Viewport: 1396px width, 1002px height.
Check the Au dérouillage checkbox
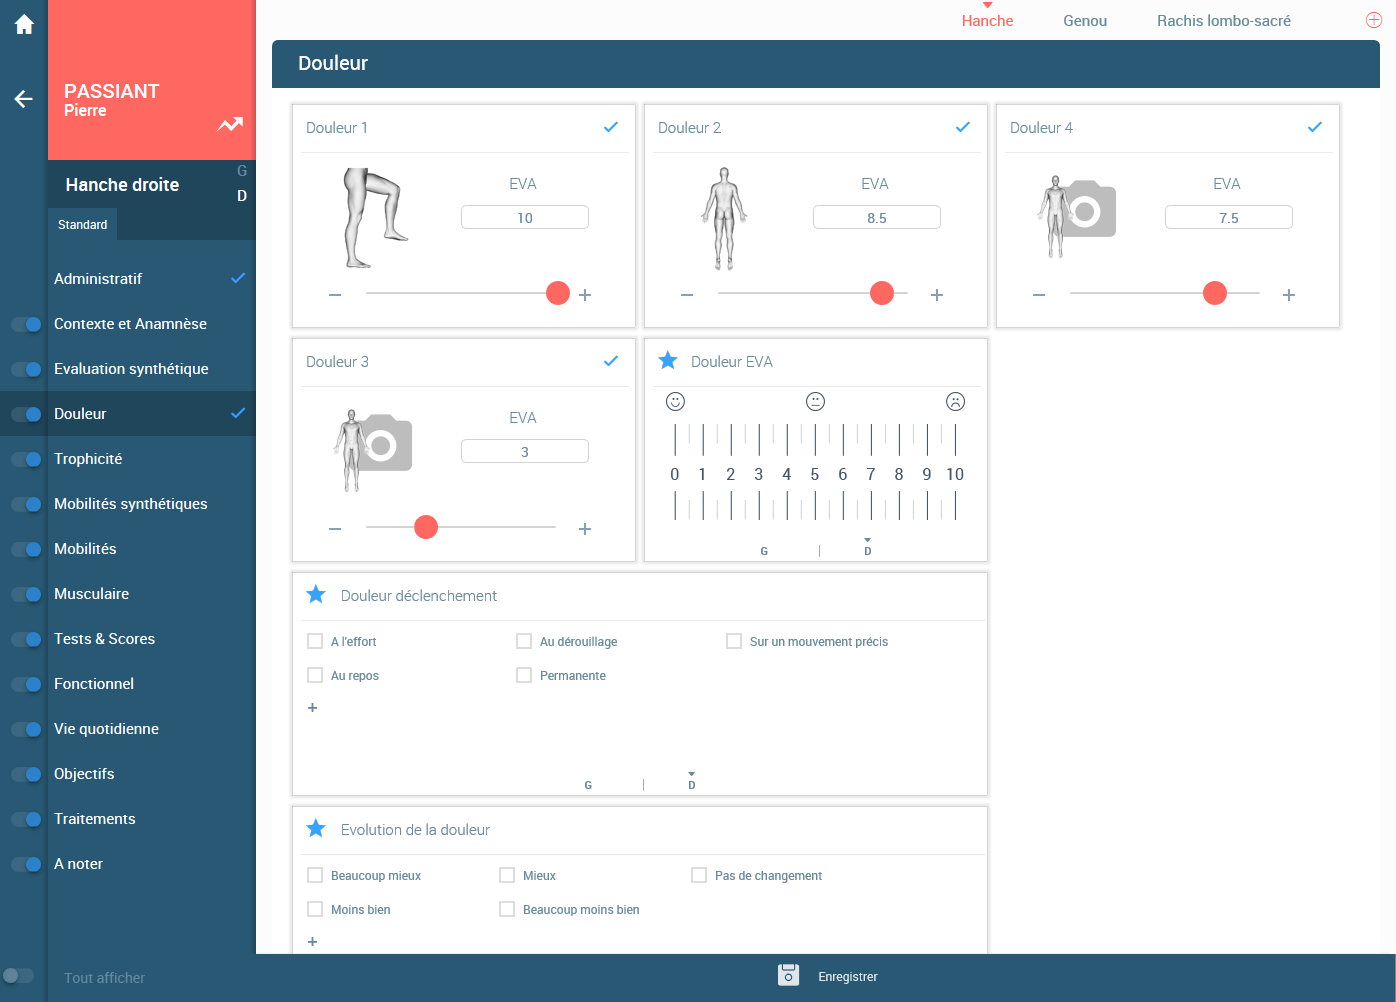[x=524, y=641]
